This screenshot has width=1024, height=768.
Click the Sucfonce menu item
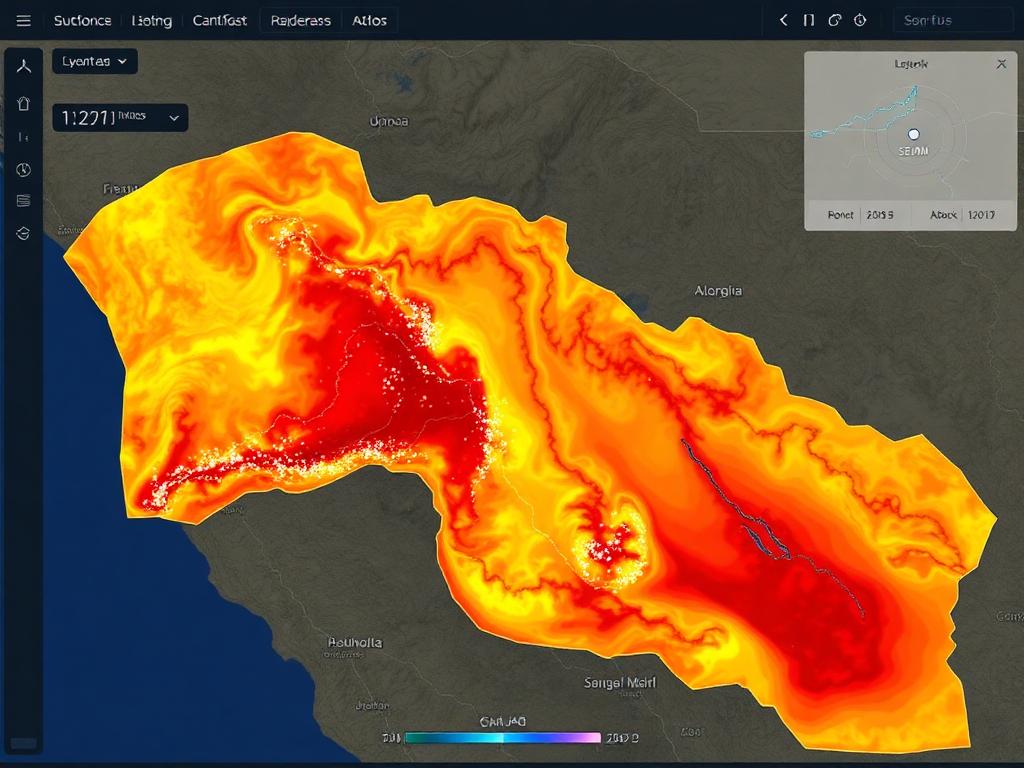point(82,21)
